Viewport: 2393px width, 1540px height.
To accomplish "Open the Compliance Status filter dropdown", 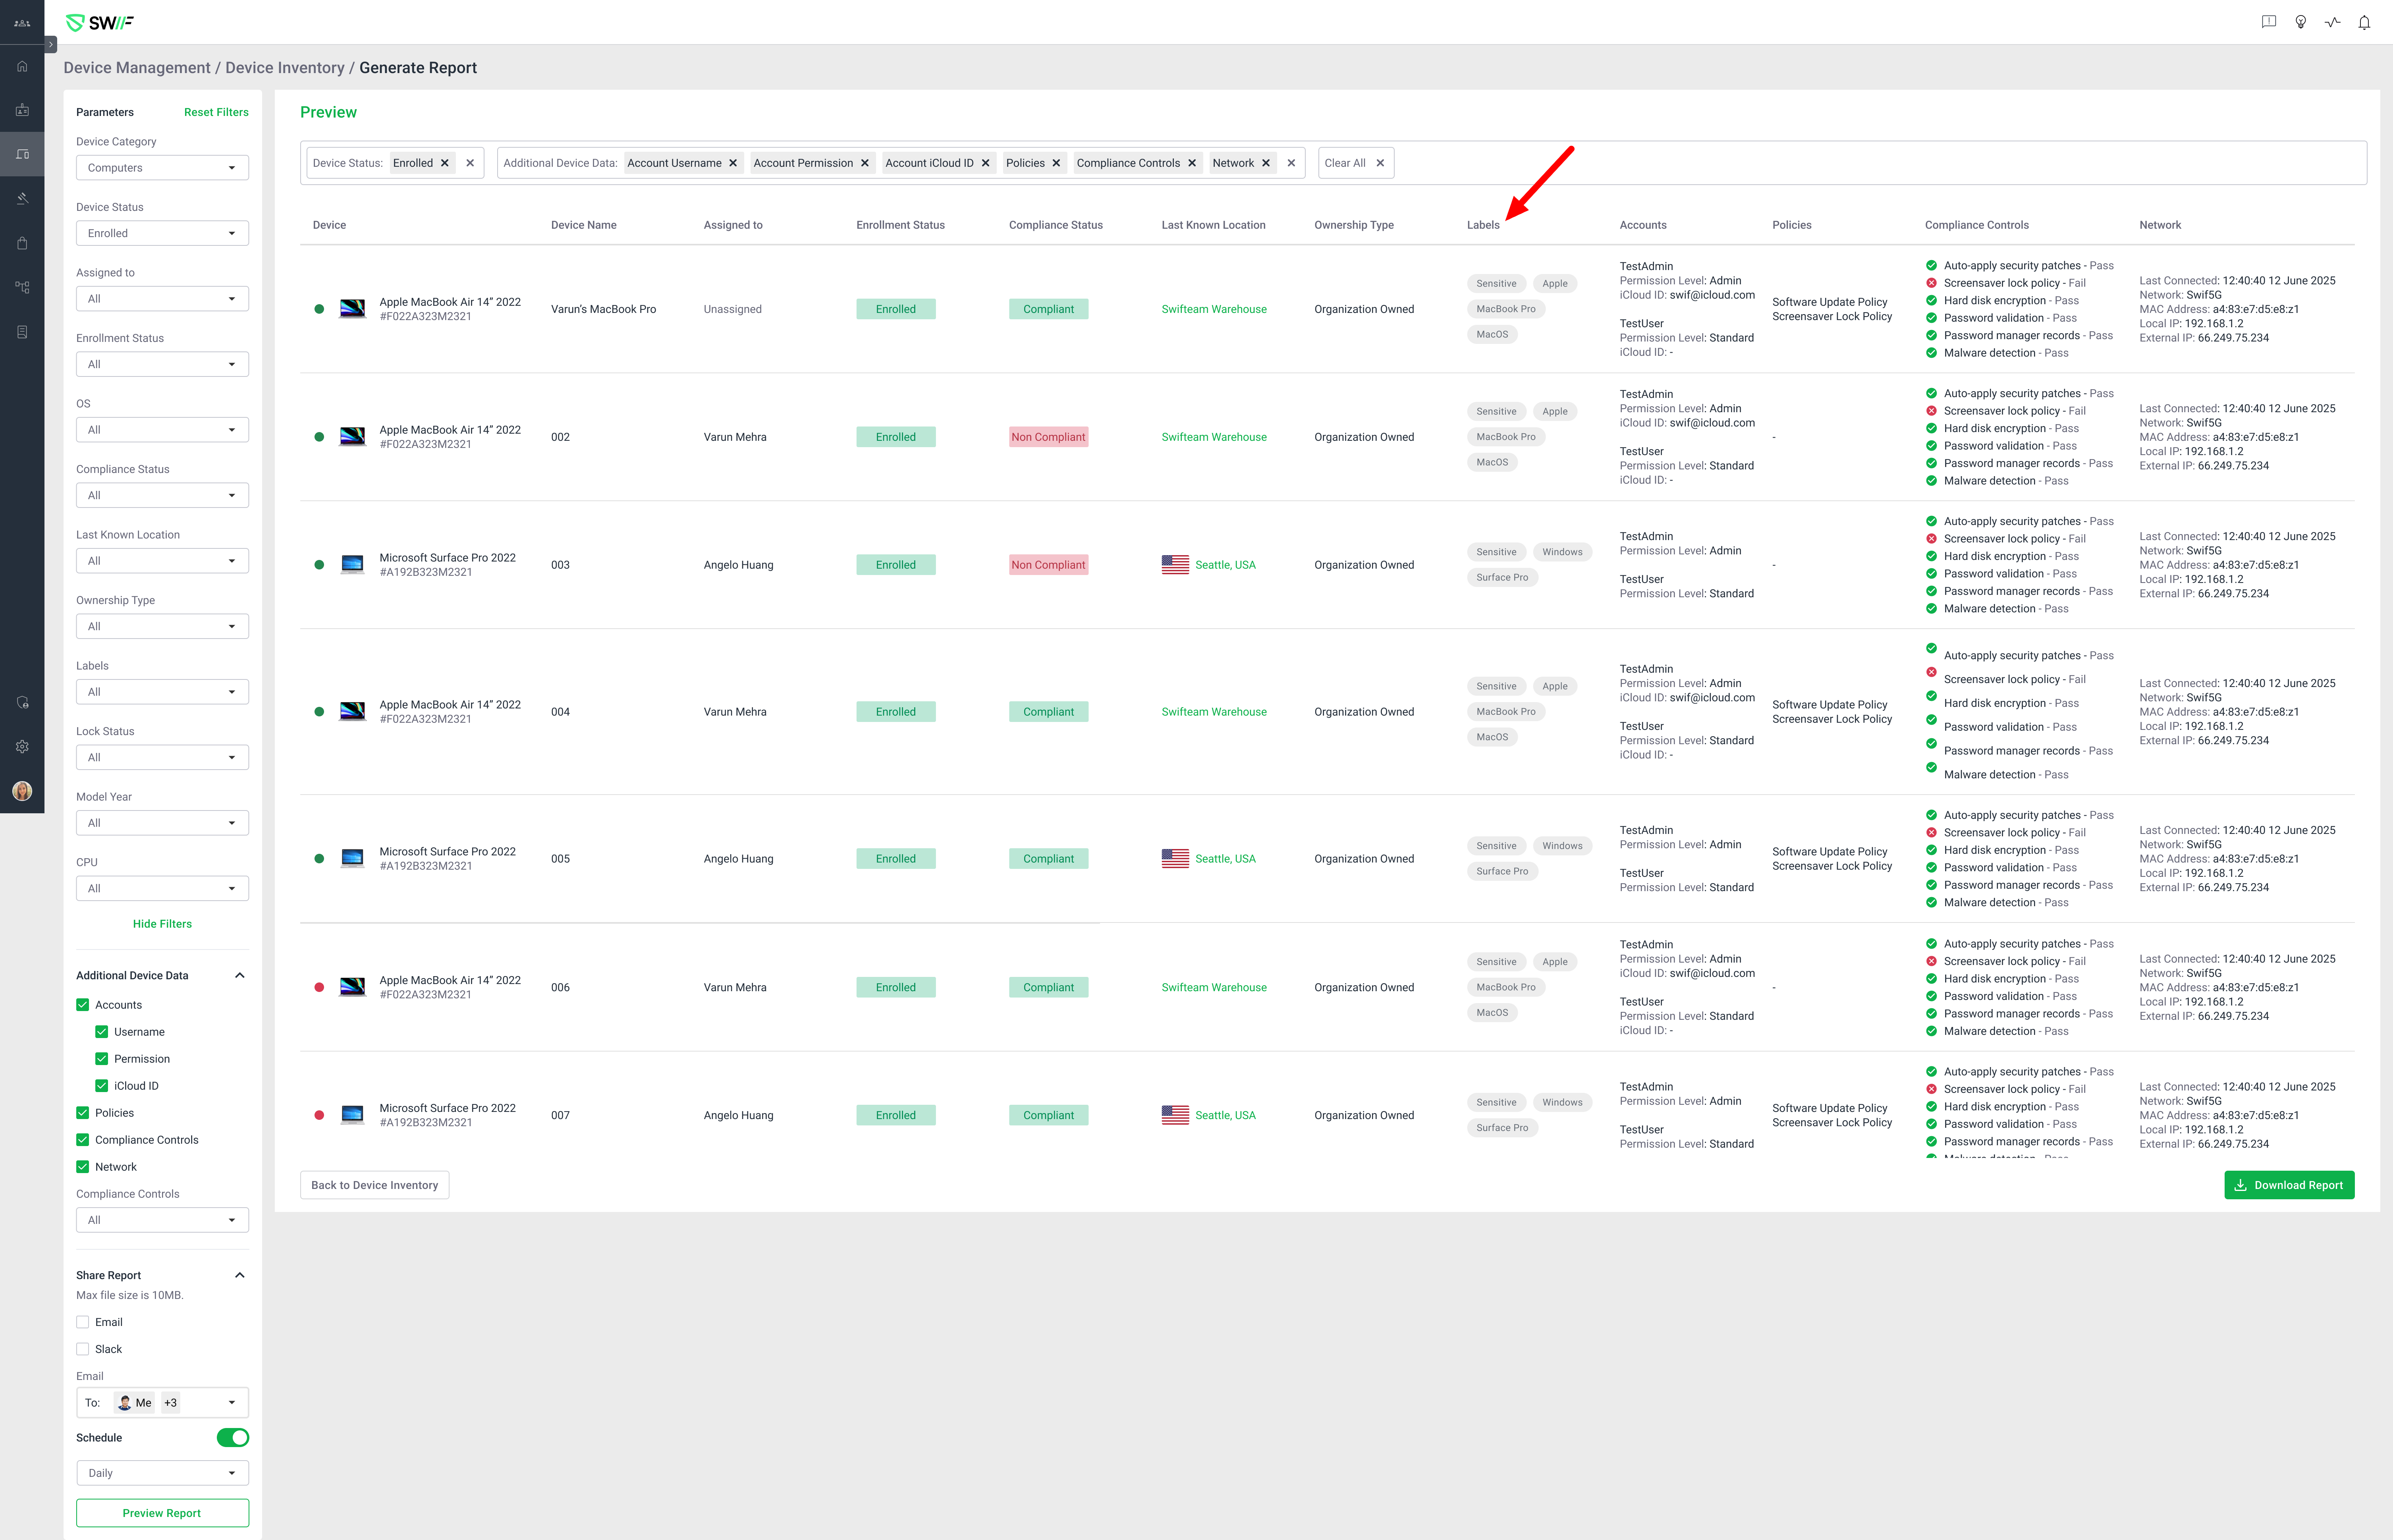I will pyautogui.click(x=162, y=495).
